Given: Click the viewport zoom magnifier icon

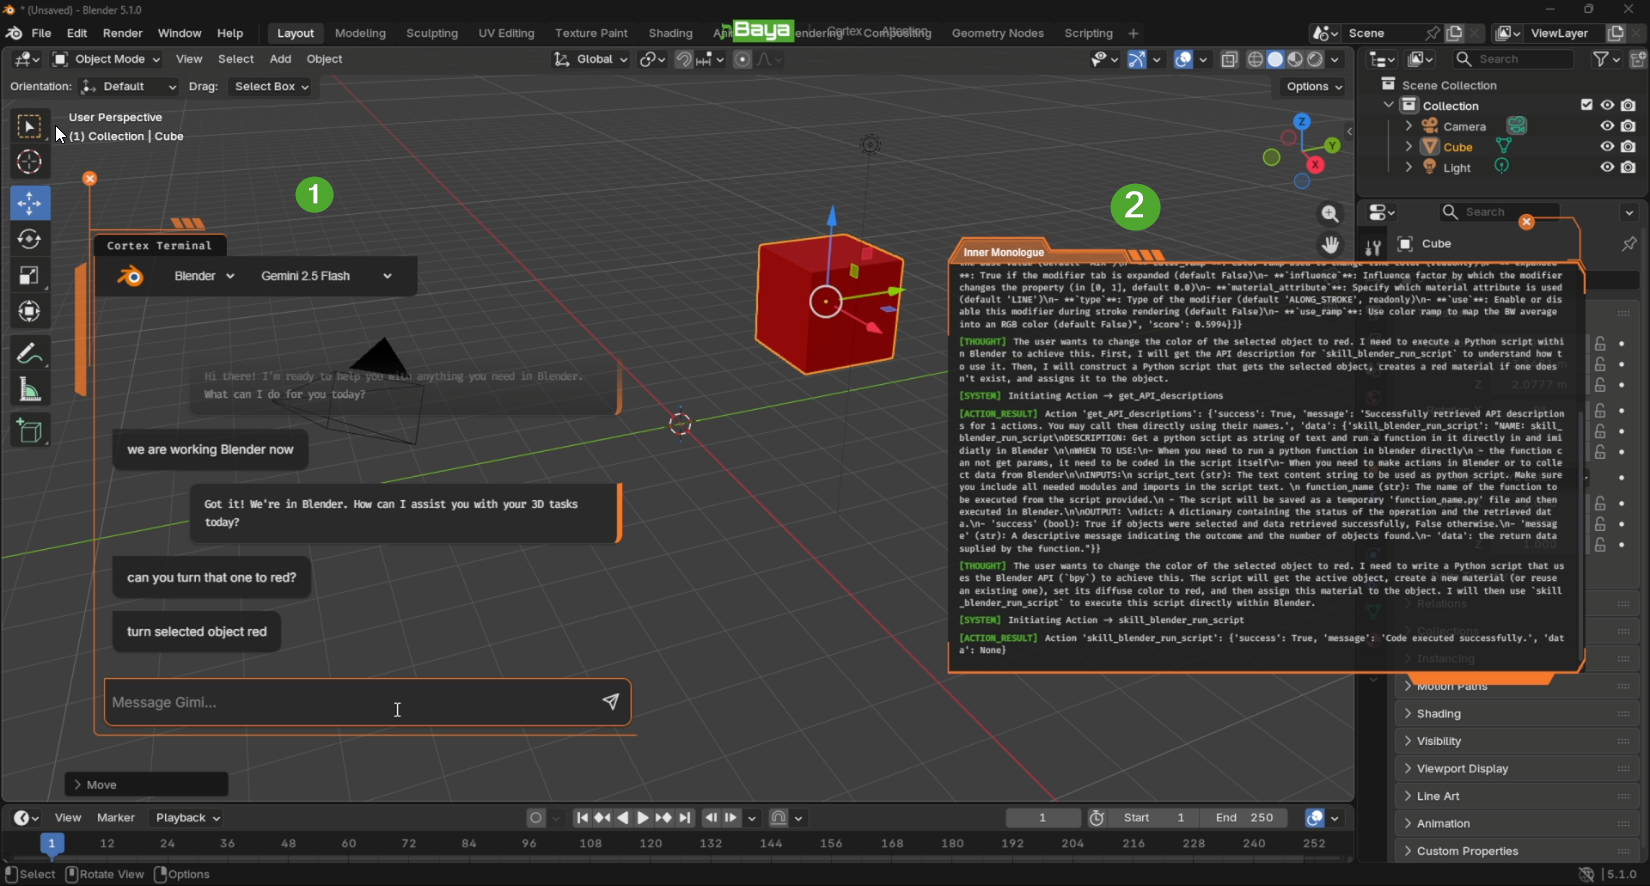Looking at the screenshot, I should click(x=1330, y=213).
